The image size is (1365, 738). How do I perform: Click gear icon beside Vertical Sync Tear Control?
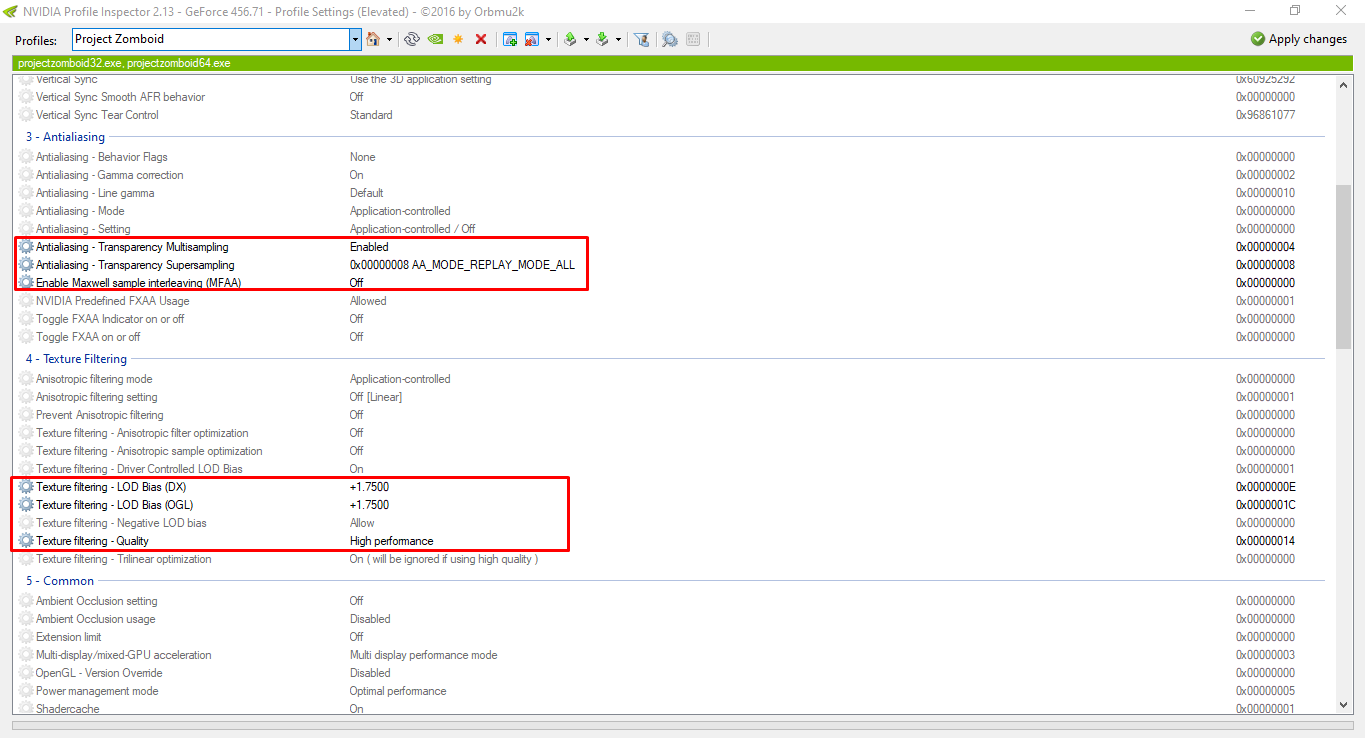tap(27, 115)
